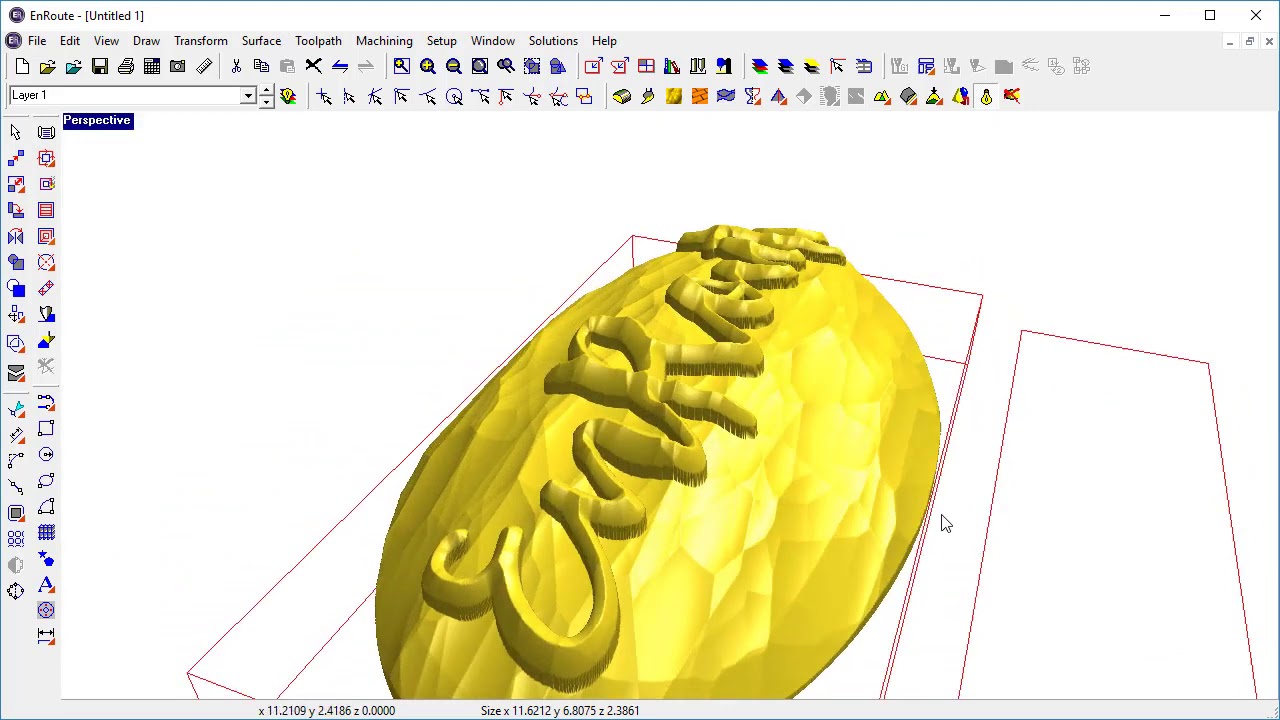
Task: Click the Cut scissors icon
Action: point(236,66)
